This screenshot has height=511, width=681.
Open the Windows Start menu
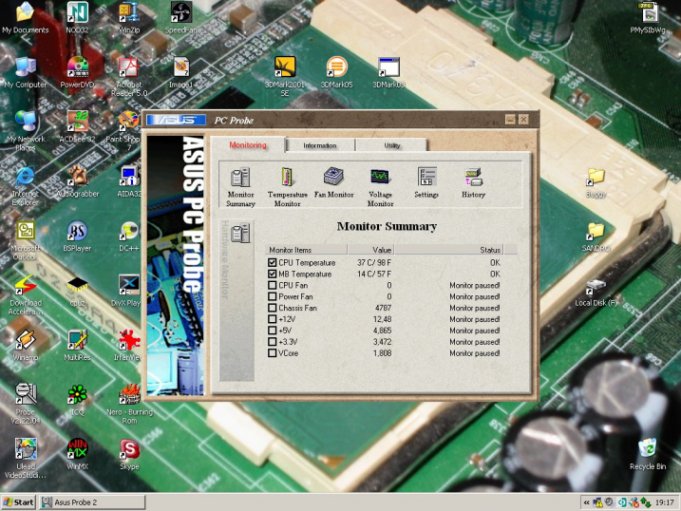[x=18, y=502]
